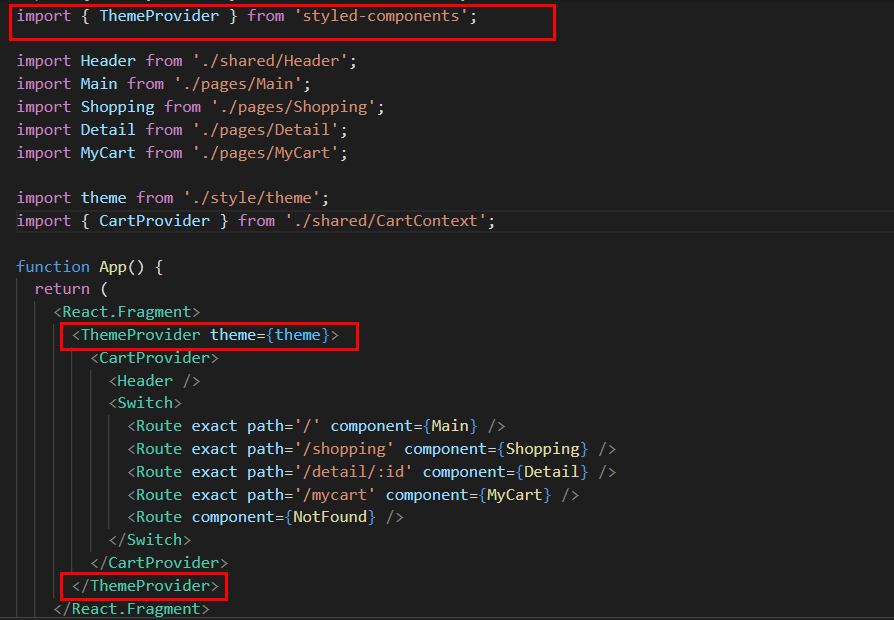Click ThemeProvider in the top import line
Image resolution: width=894 pixels, height=620 pixels.
pyautogui.click(x=159, y=16)
